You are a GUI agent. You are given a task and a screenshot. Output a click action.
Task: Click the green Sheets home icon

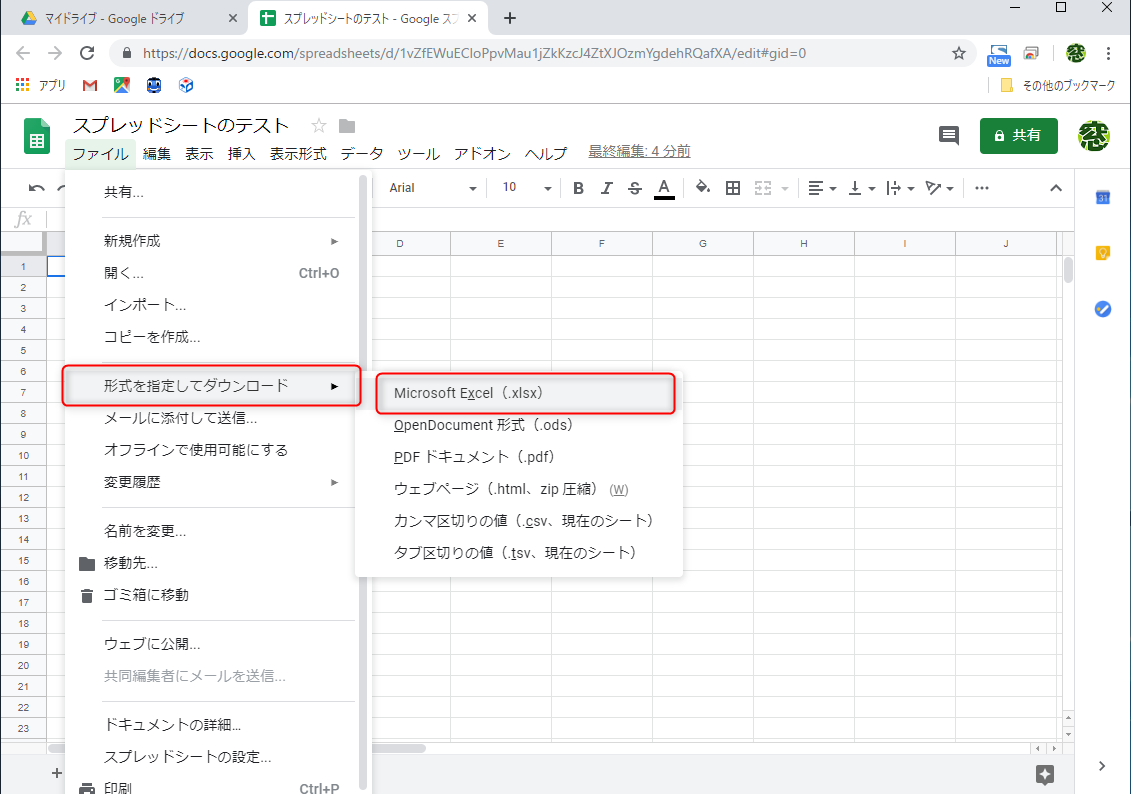(x=36, y=136)
